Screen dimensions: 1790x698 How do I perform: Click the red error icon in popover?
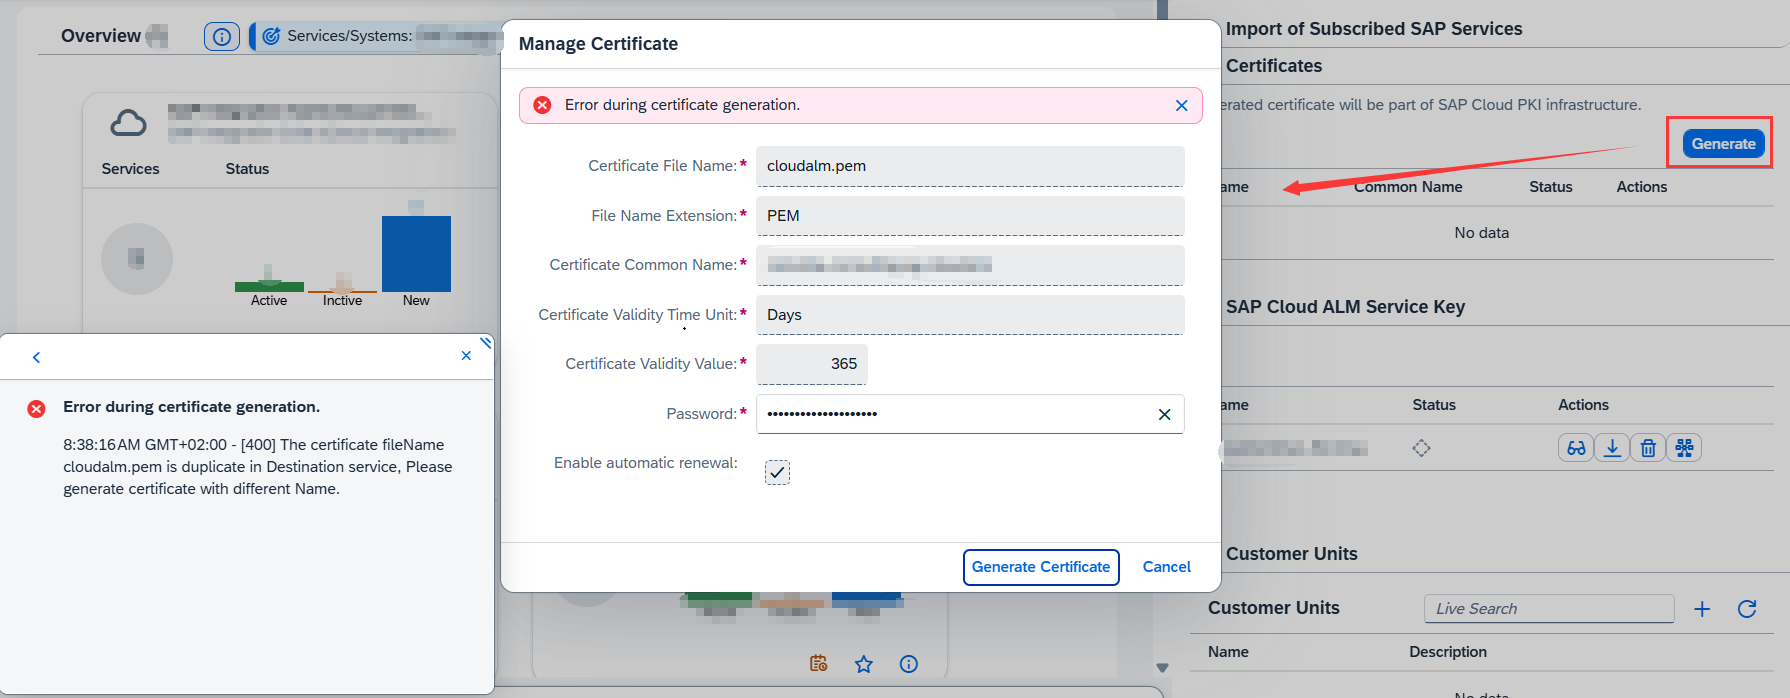click(36, 408)
